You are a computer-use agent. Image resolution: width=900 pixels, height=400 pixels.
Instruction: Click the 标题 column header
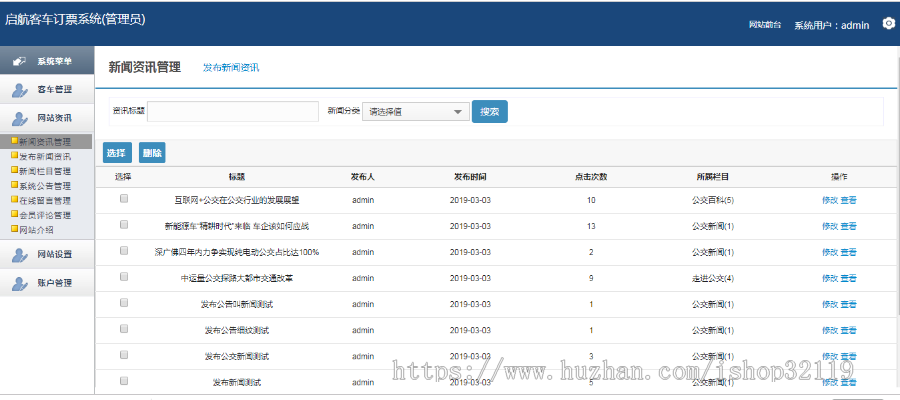pyautogui.click(x=237, y=177)
